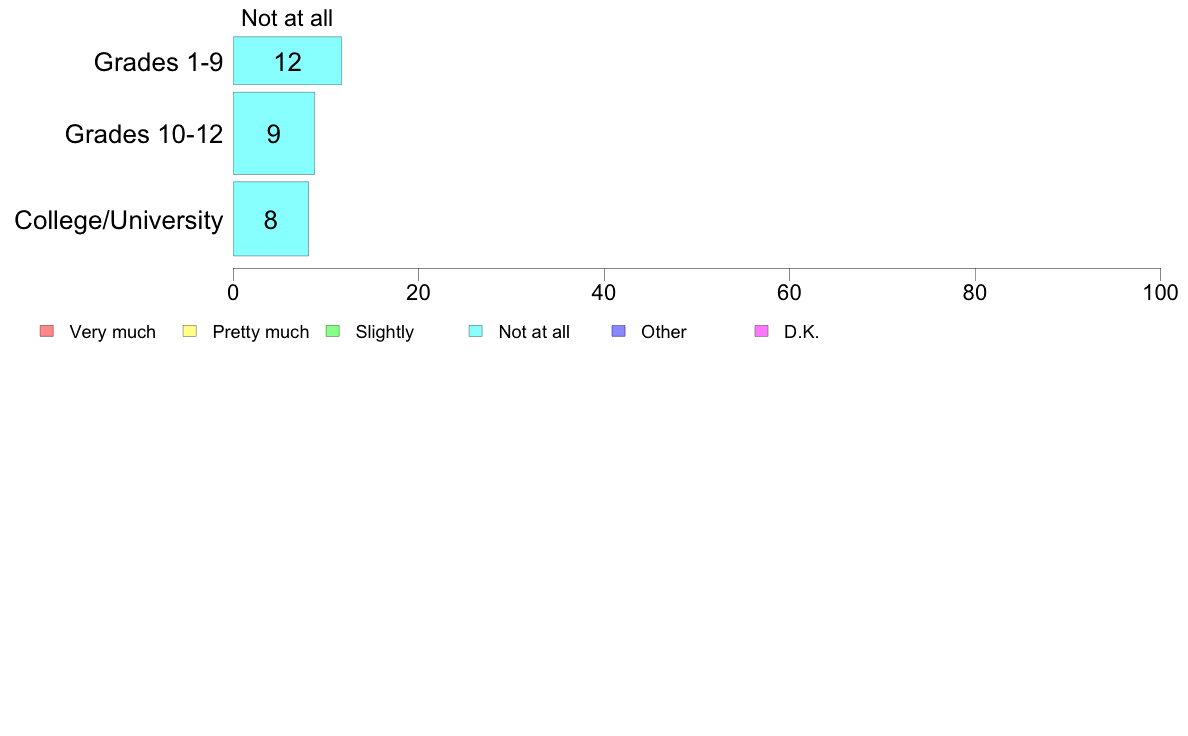The width and height of the screenshot is (1188, 736).
Task: Click the cyan Not at all legend swatch
Action: (476, 331)
